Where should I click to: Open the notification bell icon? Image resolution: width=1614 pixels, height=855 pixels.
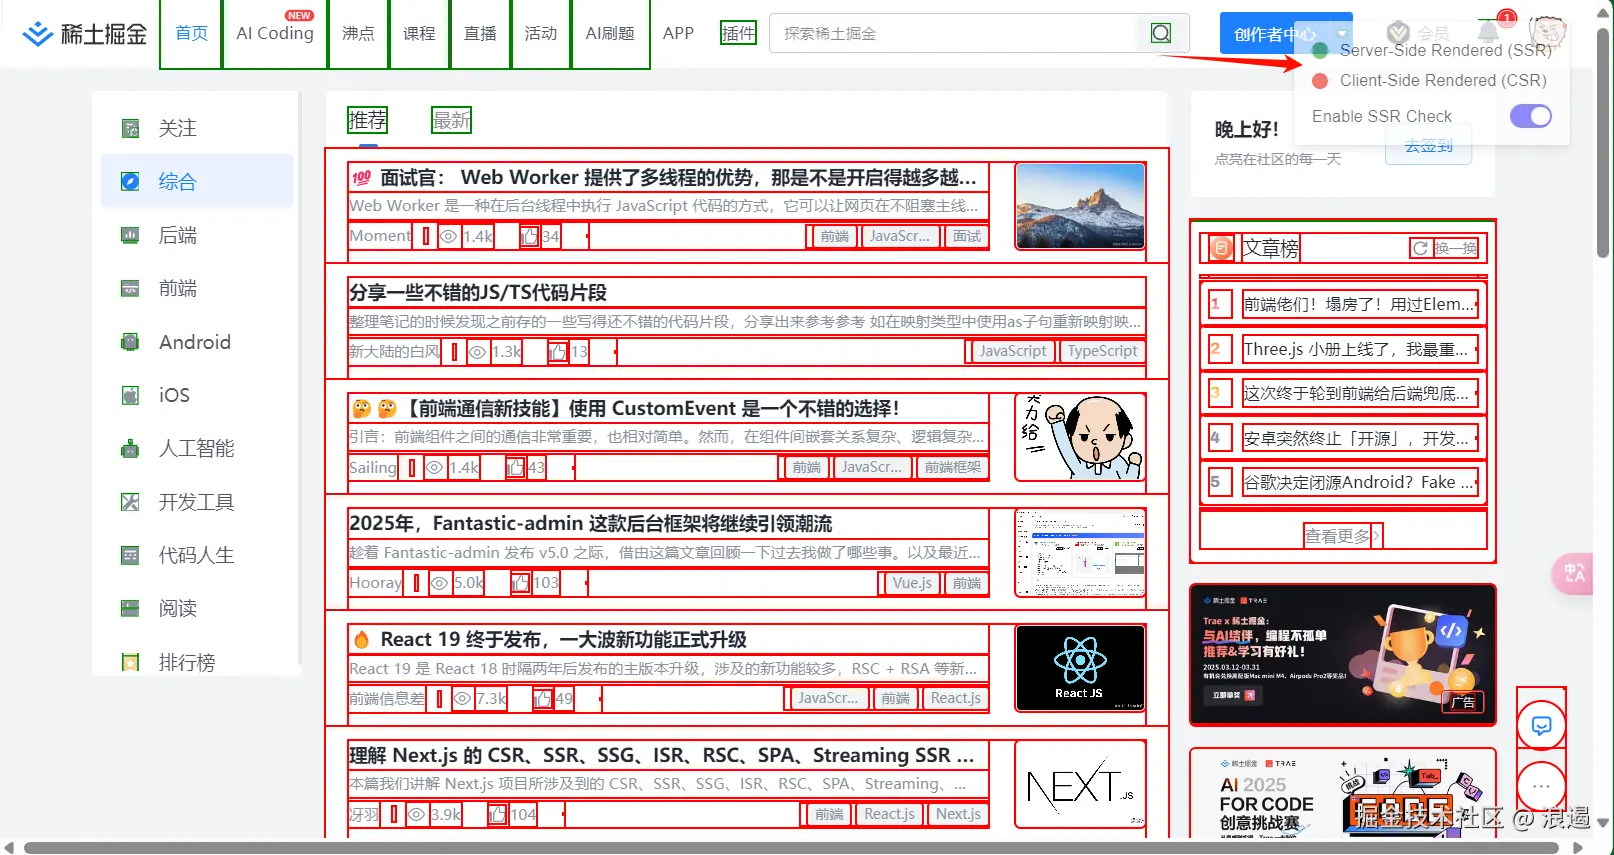[1489, 33]
